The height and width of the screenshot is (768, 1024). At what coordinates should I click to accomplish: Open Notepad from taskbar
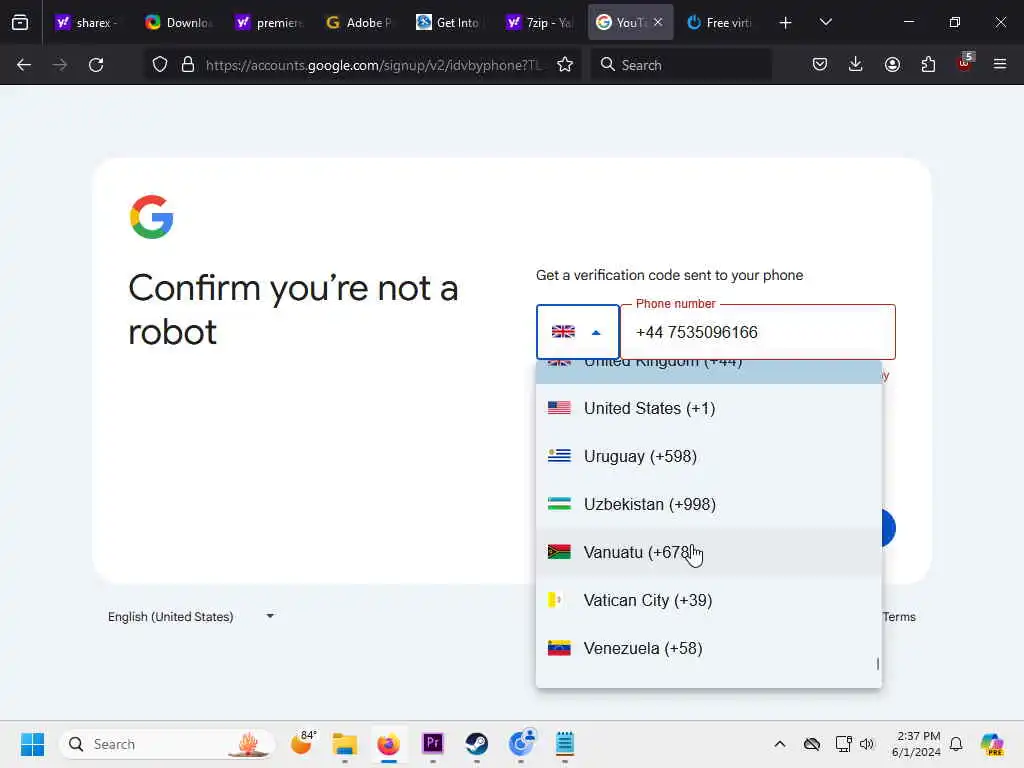click(565, 744)
